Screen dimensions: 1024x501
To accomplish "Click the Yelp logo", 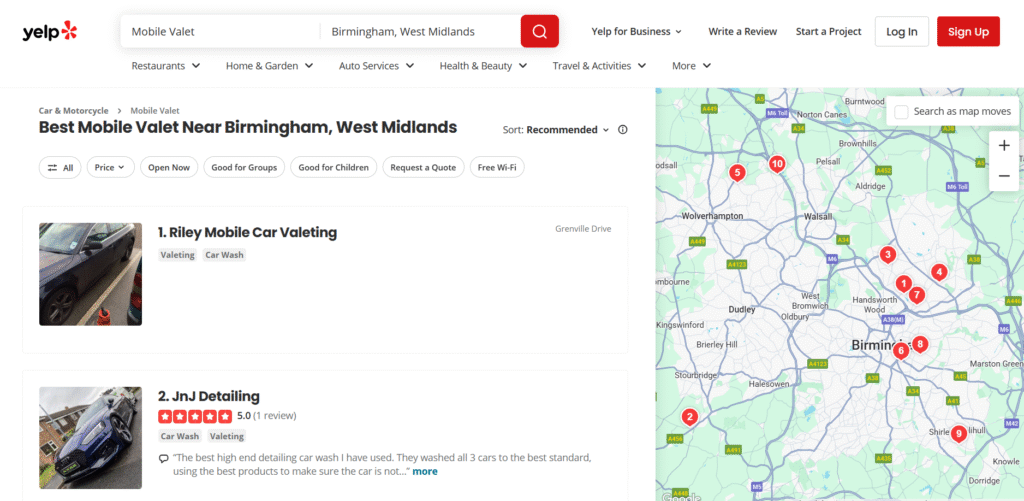I will tap(49, 32).
